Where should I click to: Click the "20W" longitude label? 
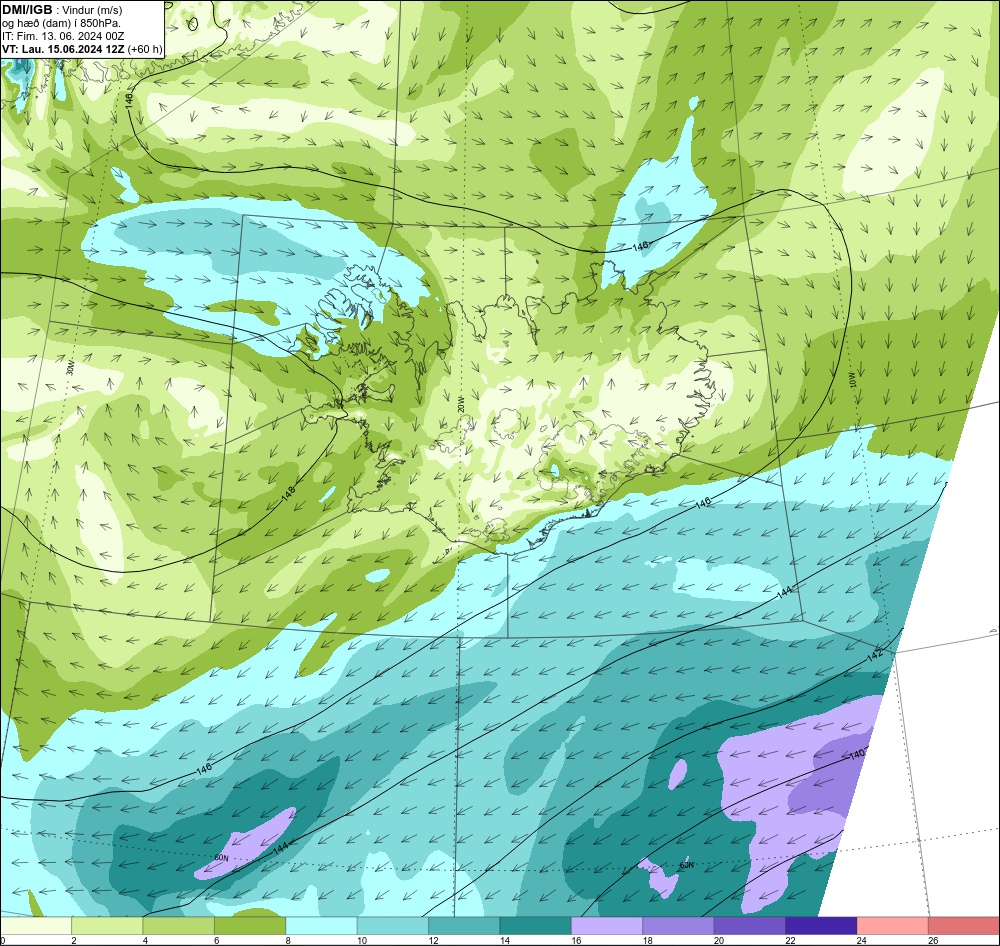tap(461, 404)
